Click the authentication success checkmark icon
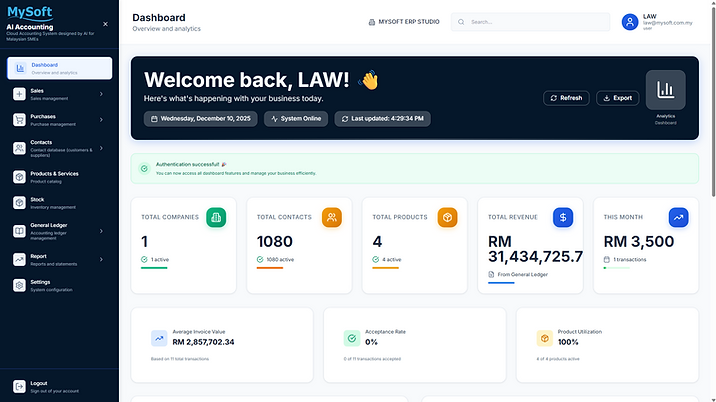This screenshot has height=402, width=716. click(x=144, y=169)
